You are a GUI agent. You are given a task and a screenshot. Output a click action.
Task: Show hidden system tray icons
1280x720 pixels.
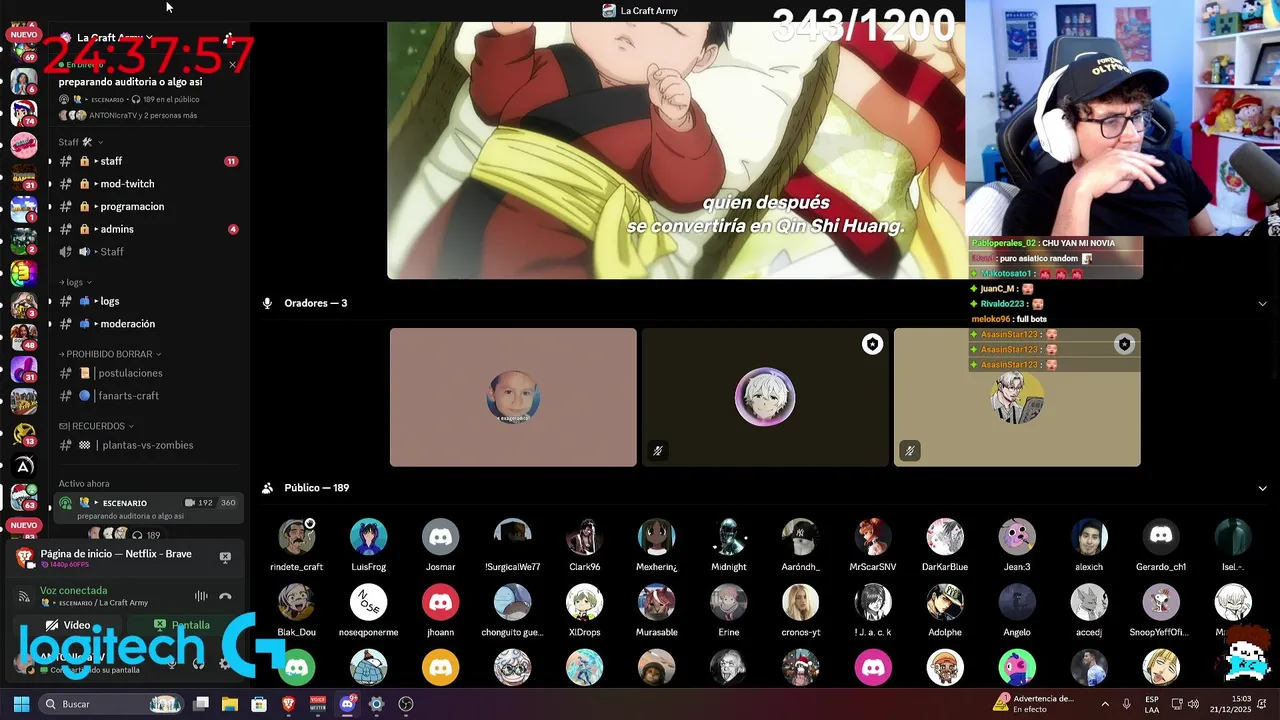(1105, 704)
